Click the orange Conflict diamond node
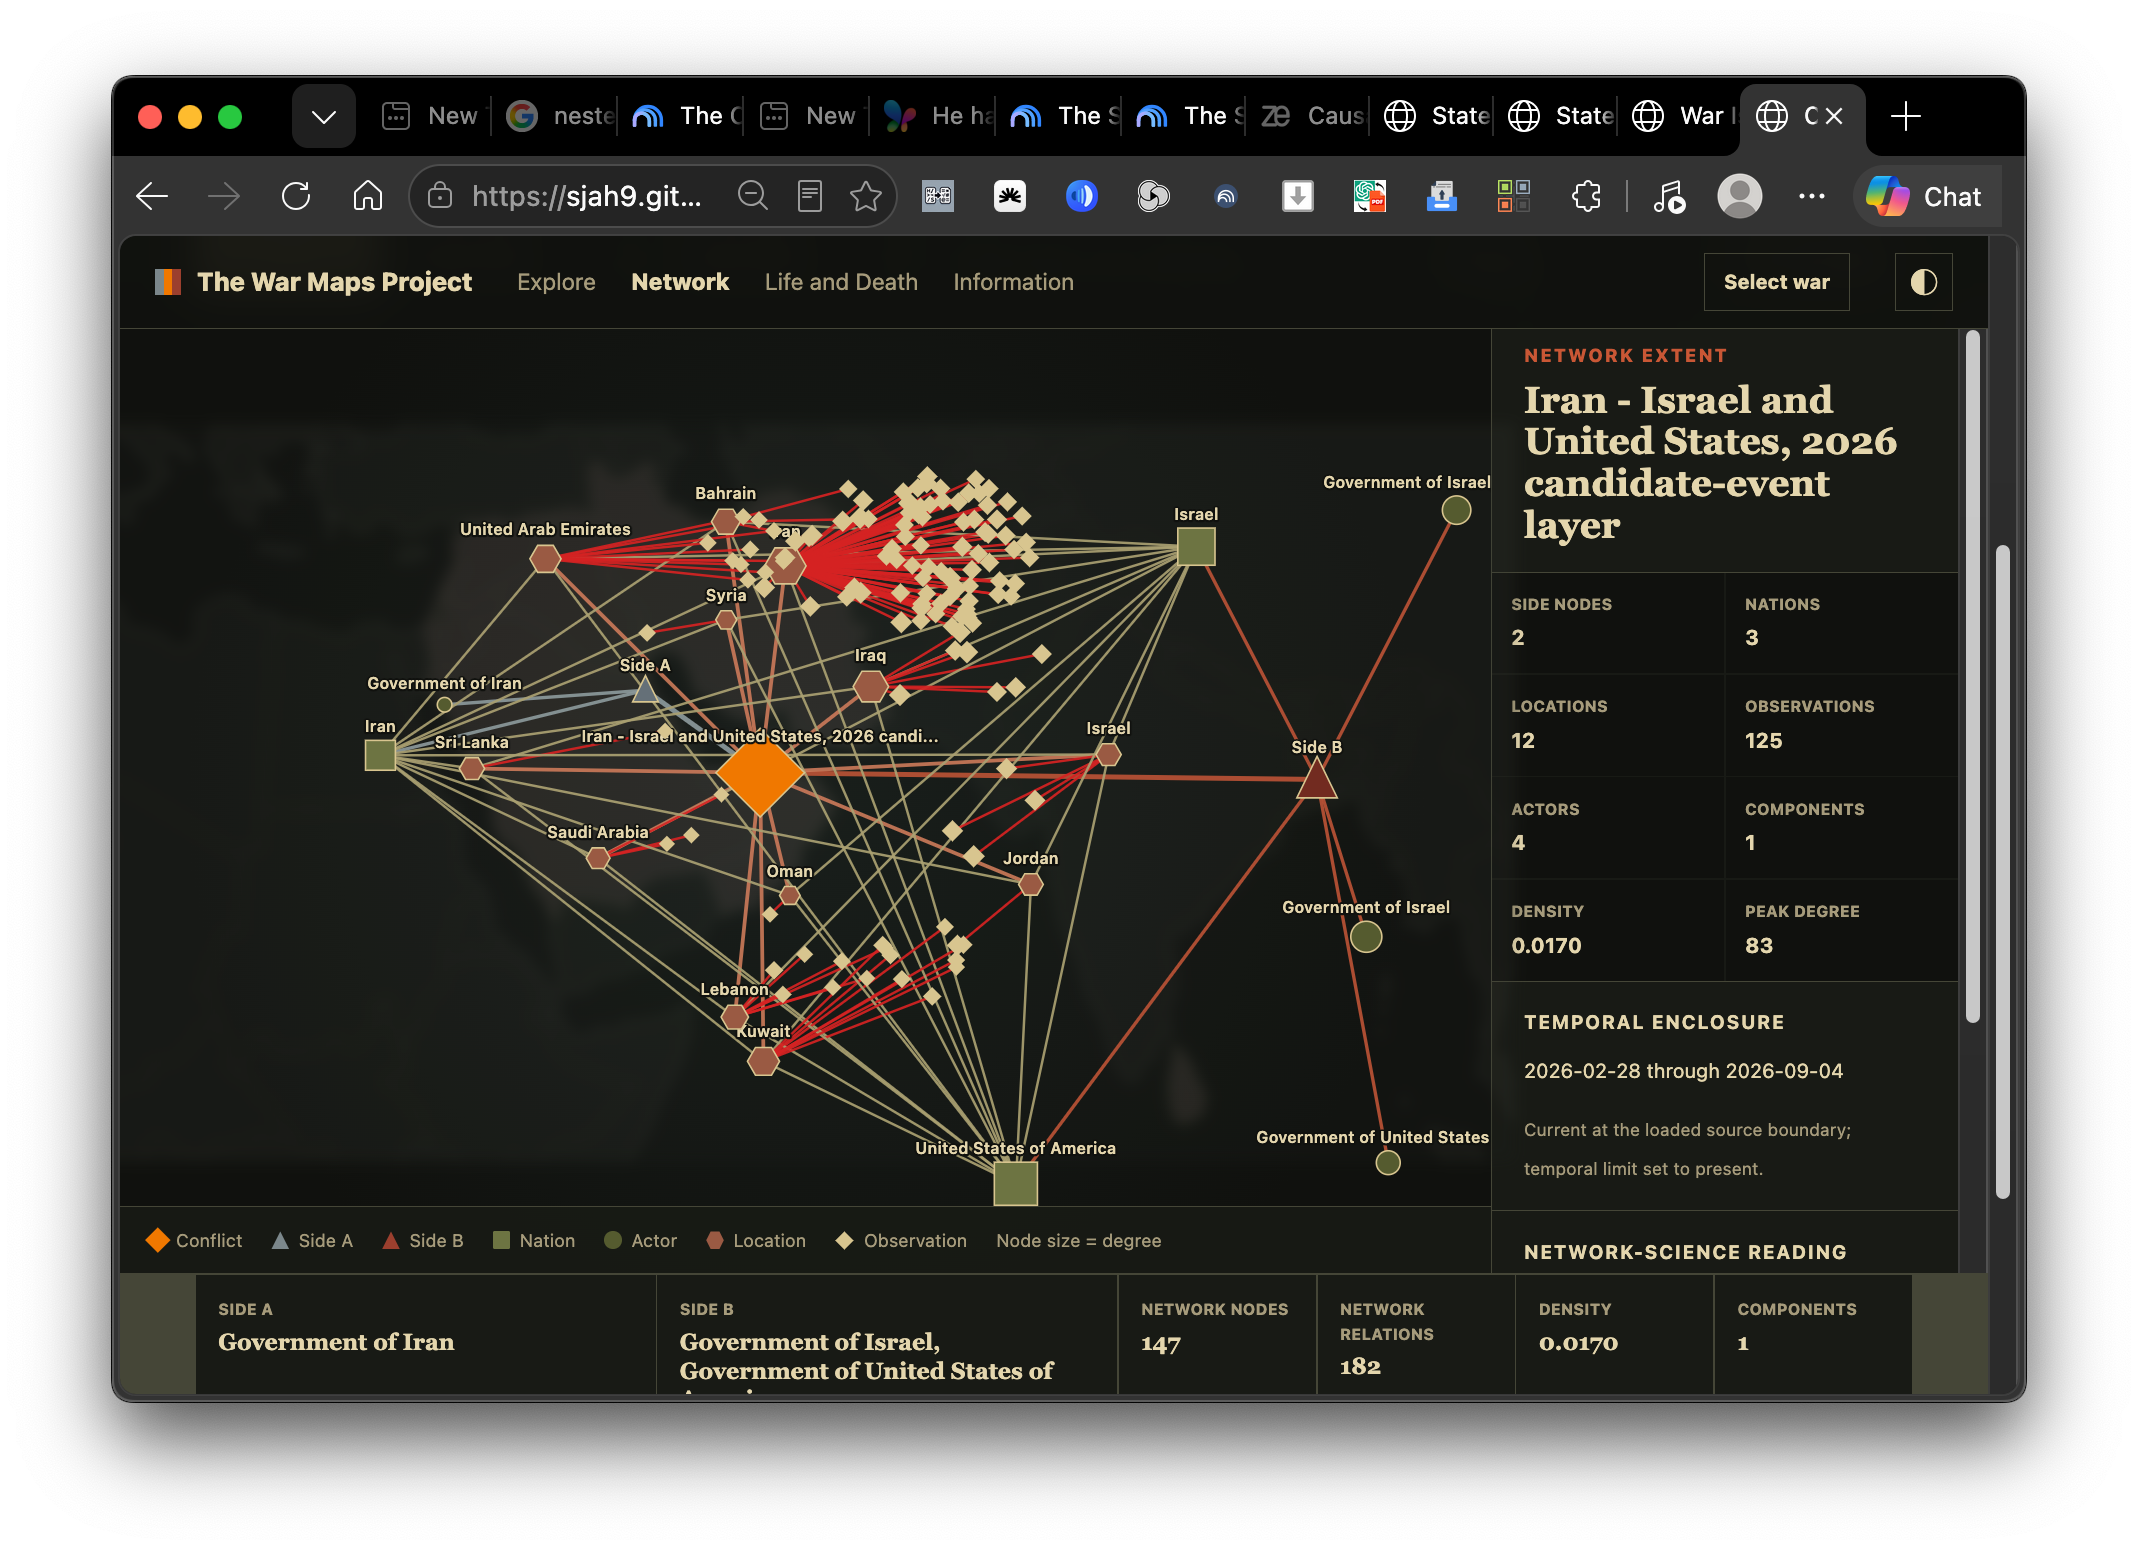The width and height of the screenshot is (2138, 1550). tap(760, 773)
